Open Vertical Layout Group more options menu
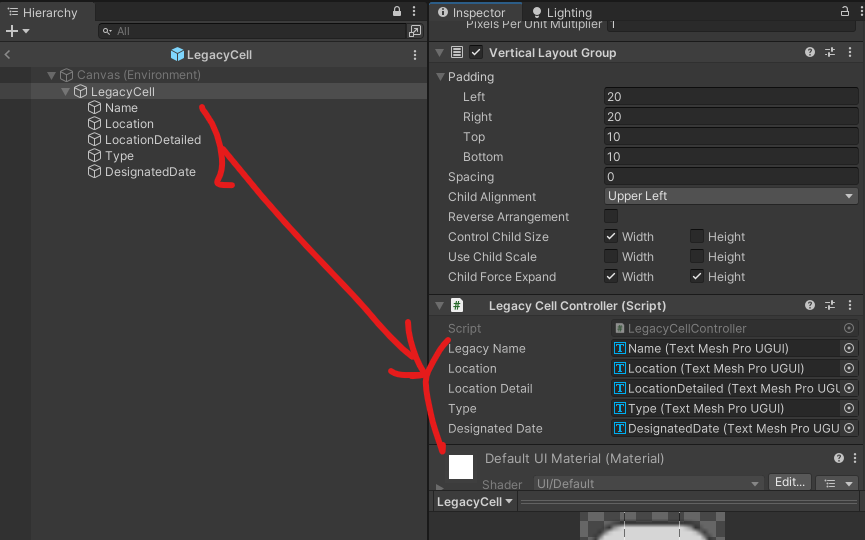Screen dimensions: 865x540 coord(850,52)
